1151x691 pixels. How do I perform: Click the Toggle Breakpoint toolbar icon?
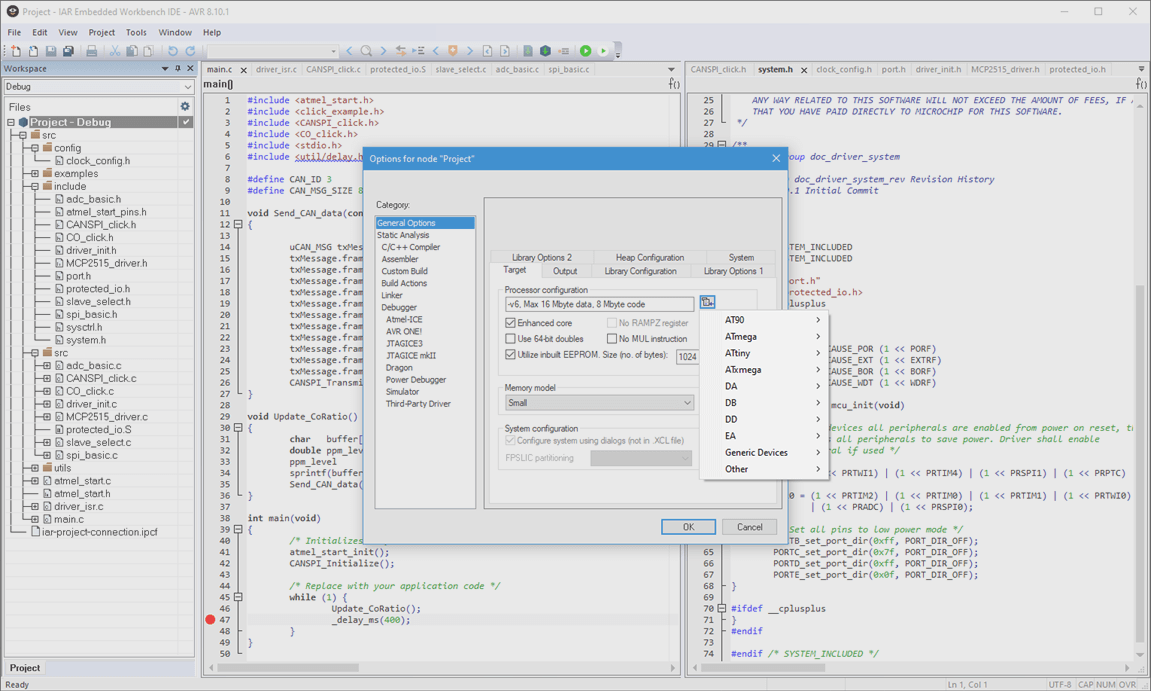pos(563,51)
